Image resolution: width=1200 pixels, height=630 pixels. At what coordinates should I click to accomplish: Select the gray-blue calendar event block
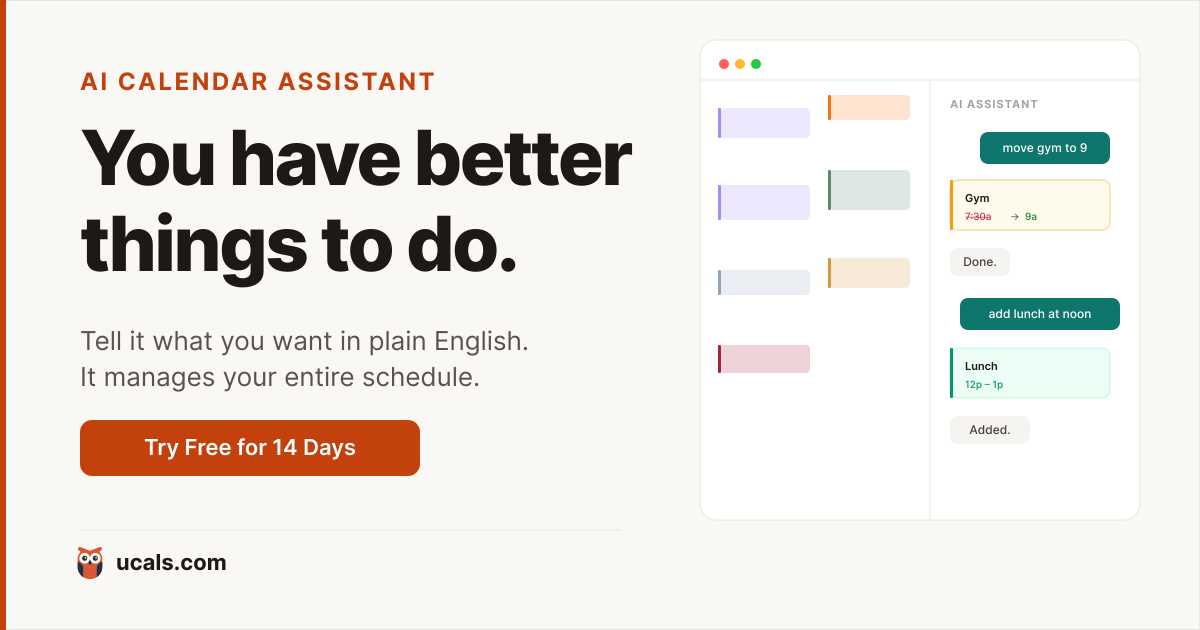pyautogui.click(x=764, y=282)
